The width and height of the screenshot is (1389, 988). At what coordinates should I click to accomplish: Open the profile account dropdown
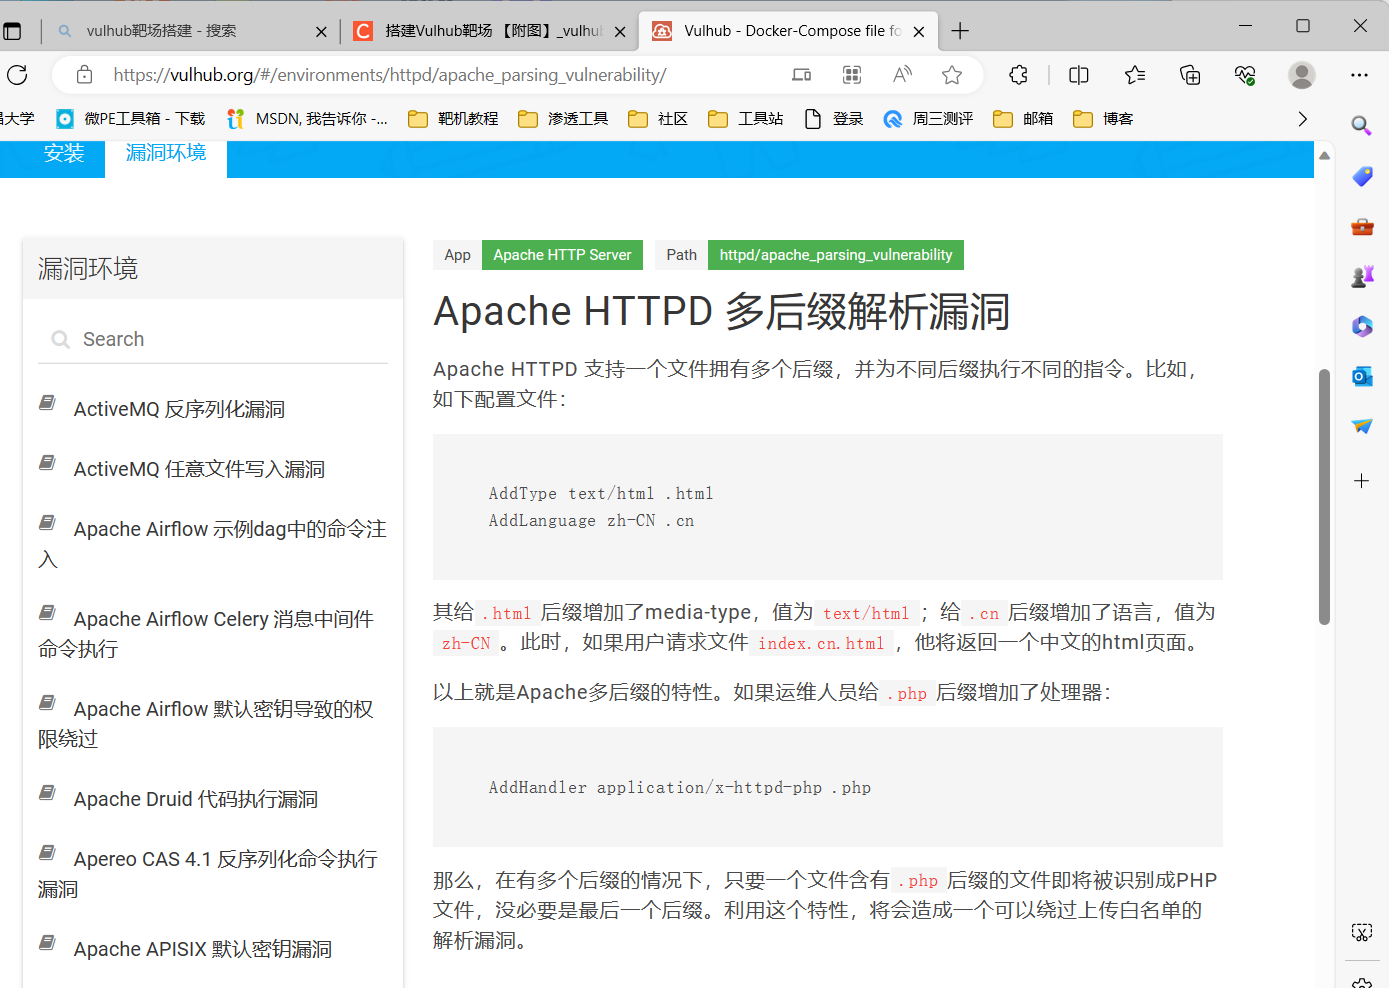[1301, 75]
